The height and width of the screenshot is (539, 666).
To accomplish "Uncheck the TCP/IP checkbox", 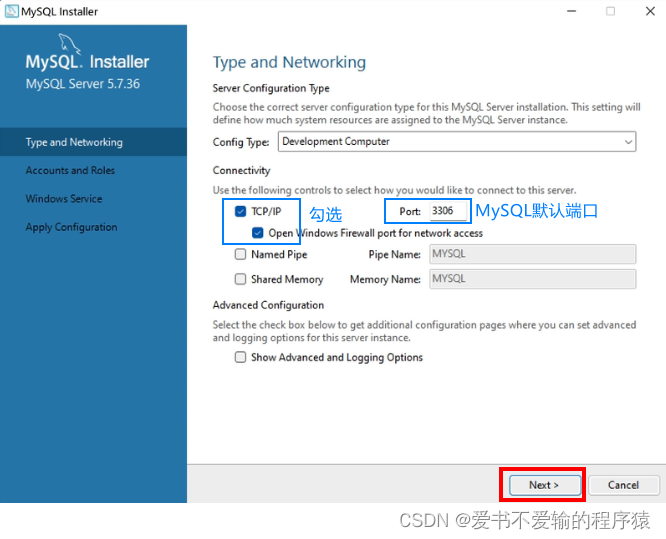I will (x=240, y=211).
